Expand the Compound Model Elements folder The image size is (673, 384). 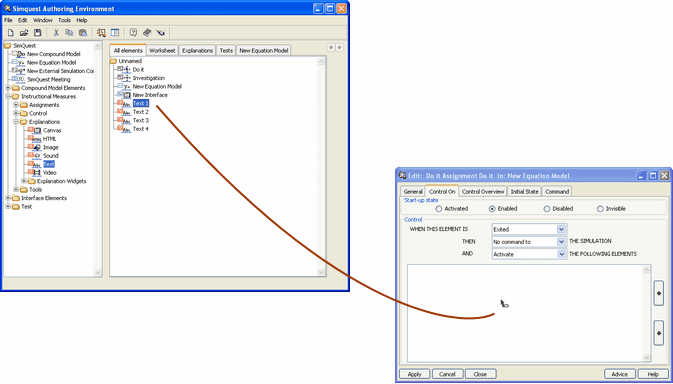click(8, 88)
